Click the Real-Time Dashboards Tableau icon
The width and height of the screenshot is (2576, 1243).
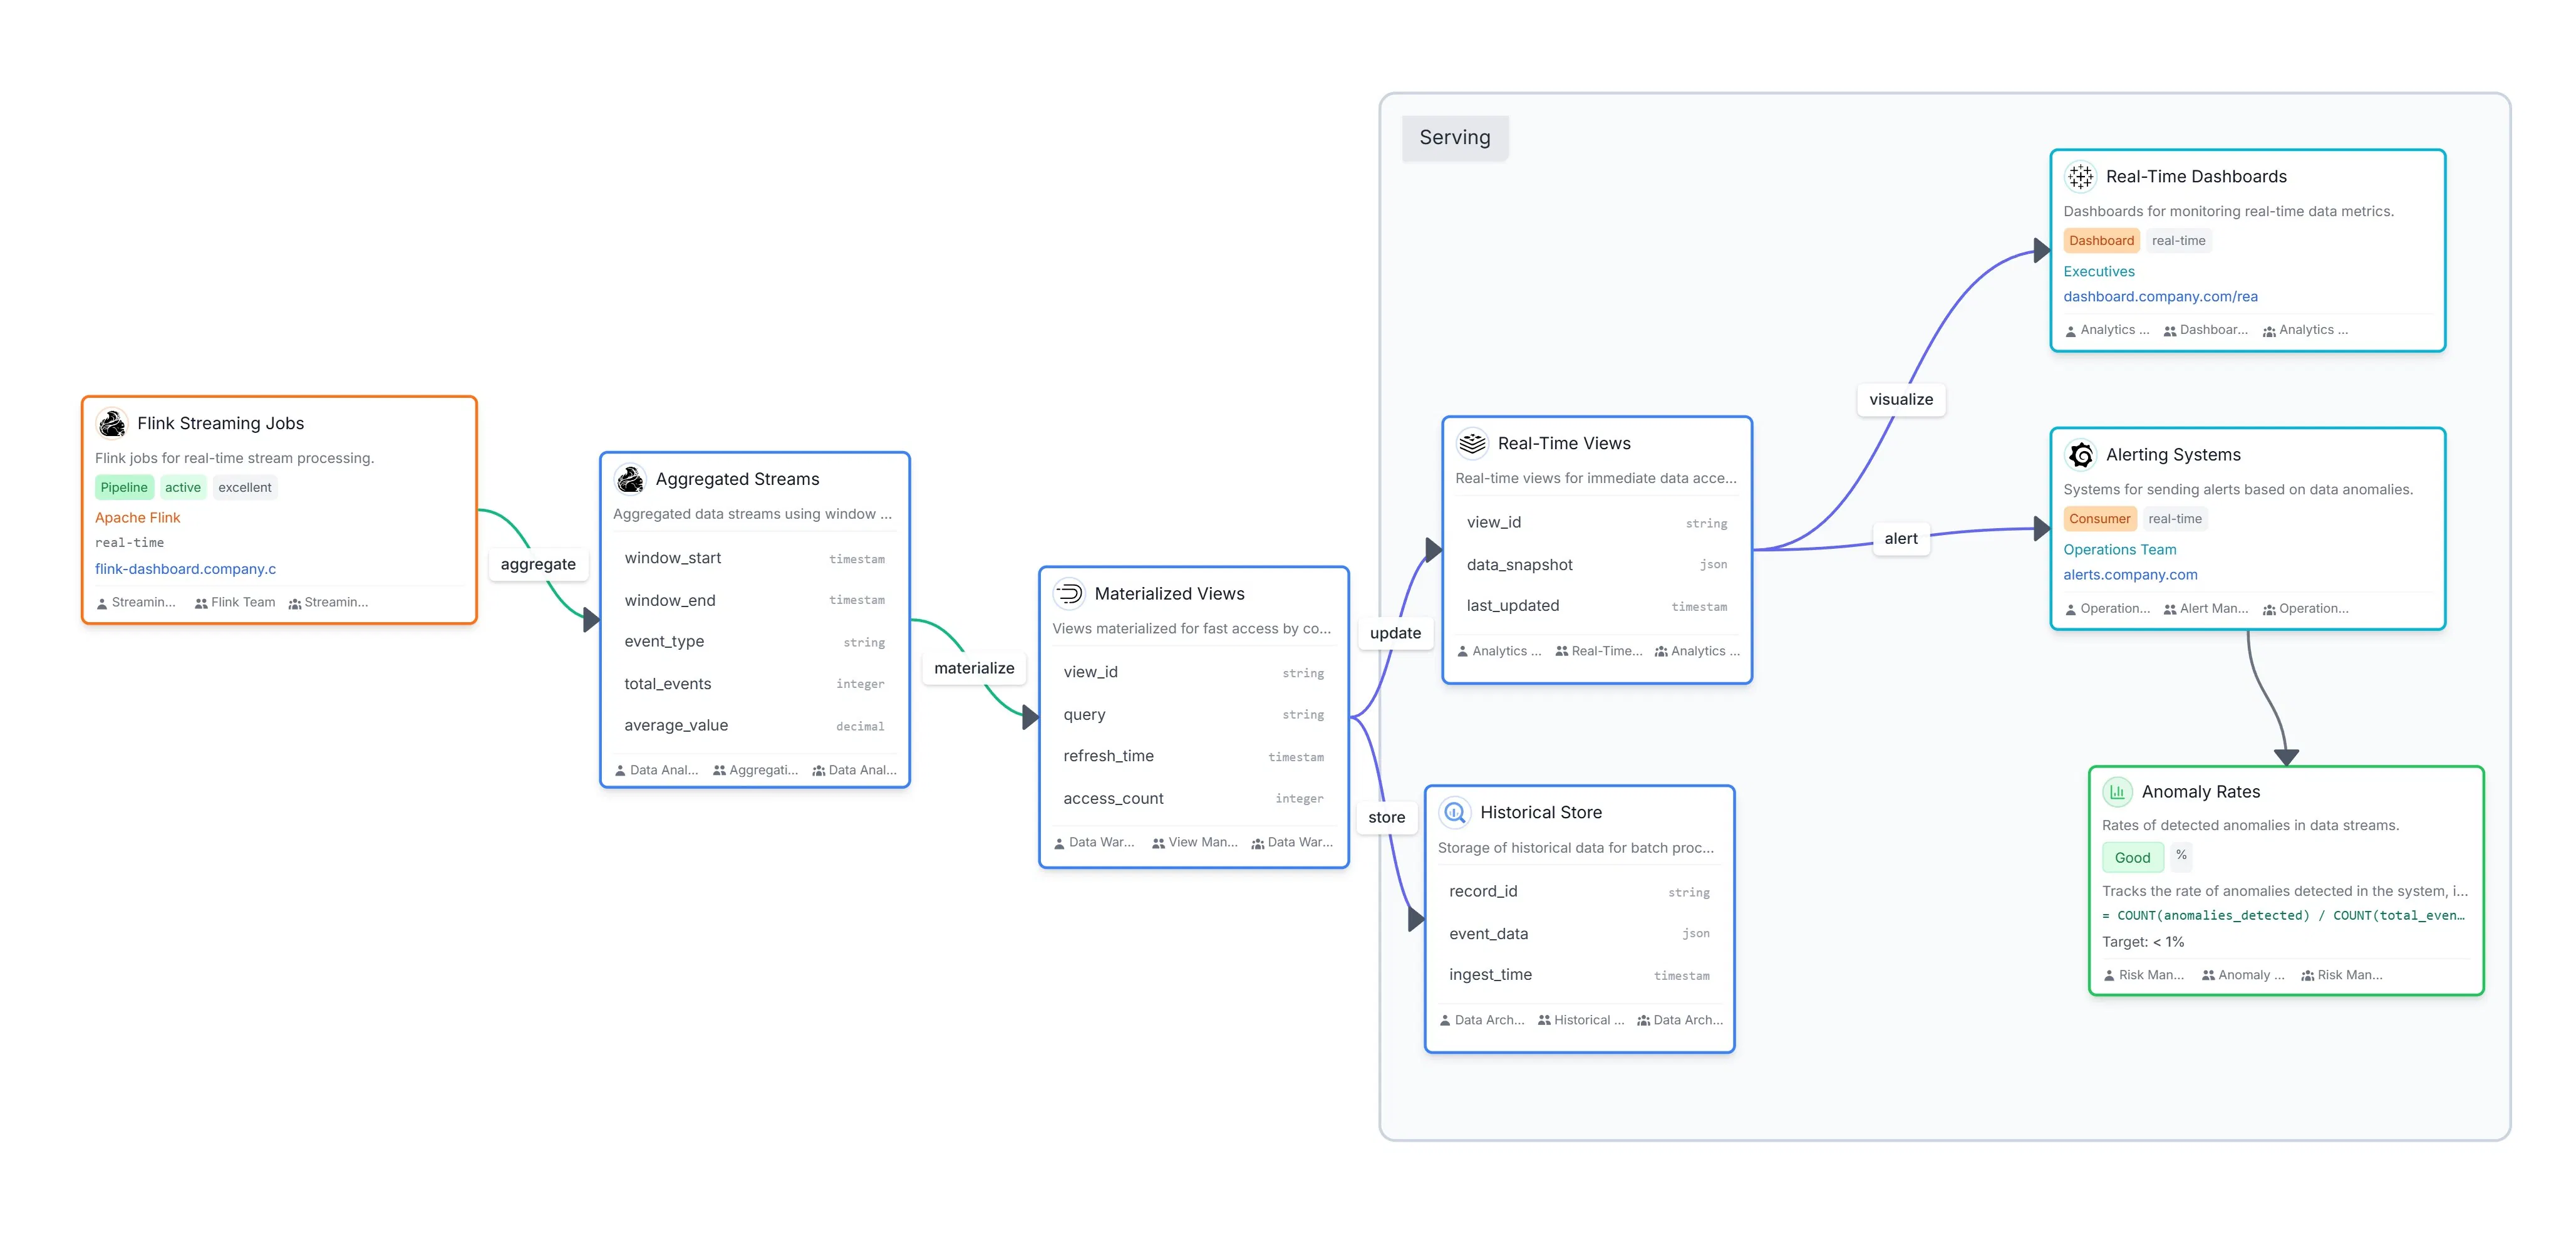tap(2081, 176)
